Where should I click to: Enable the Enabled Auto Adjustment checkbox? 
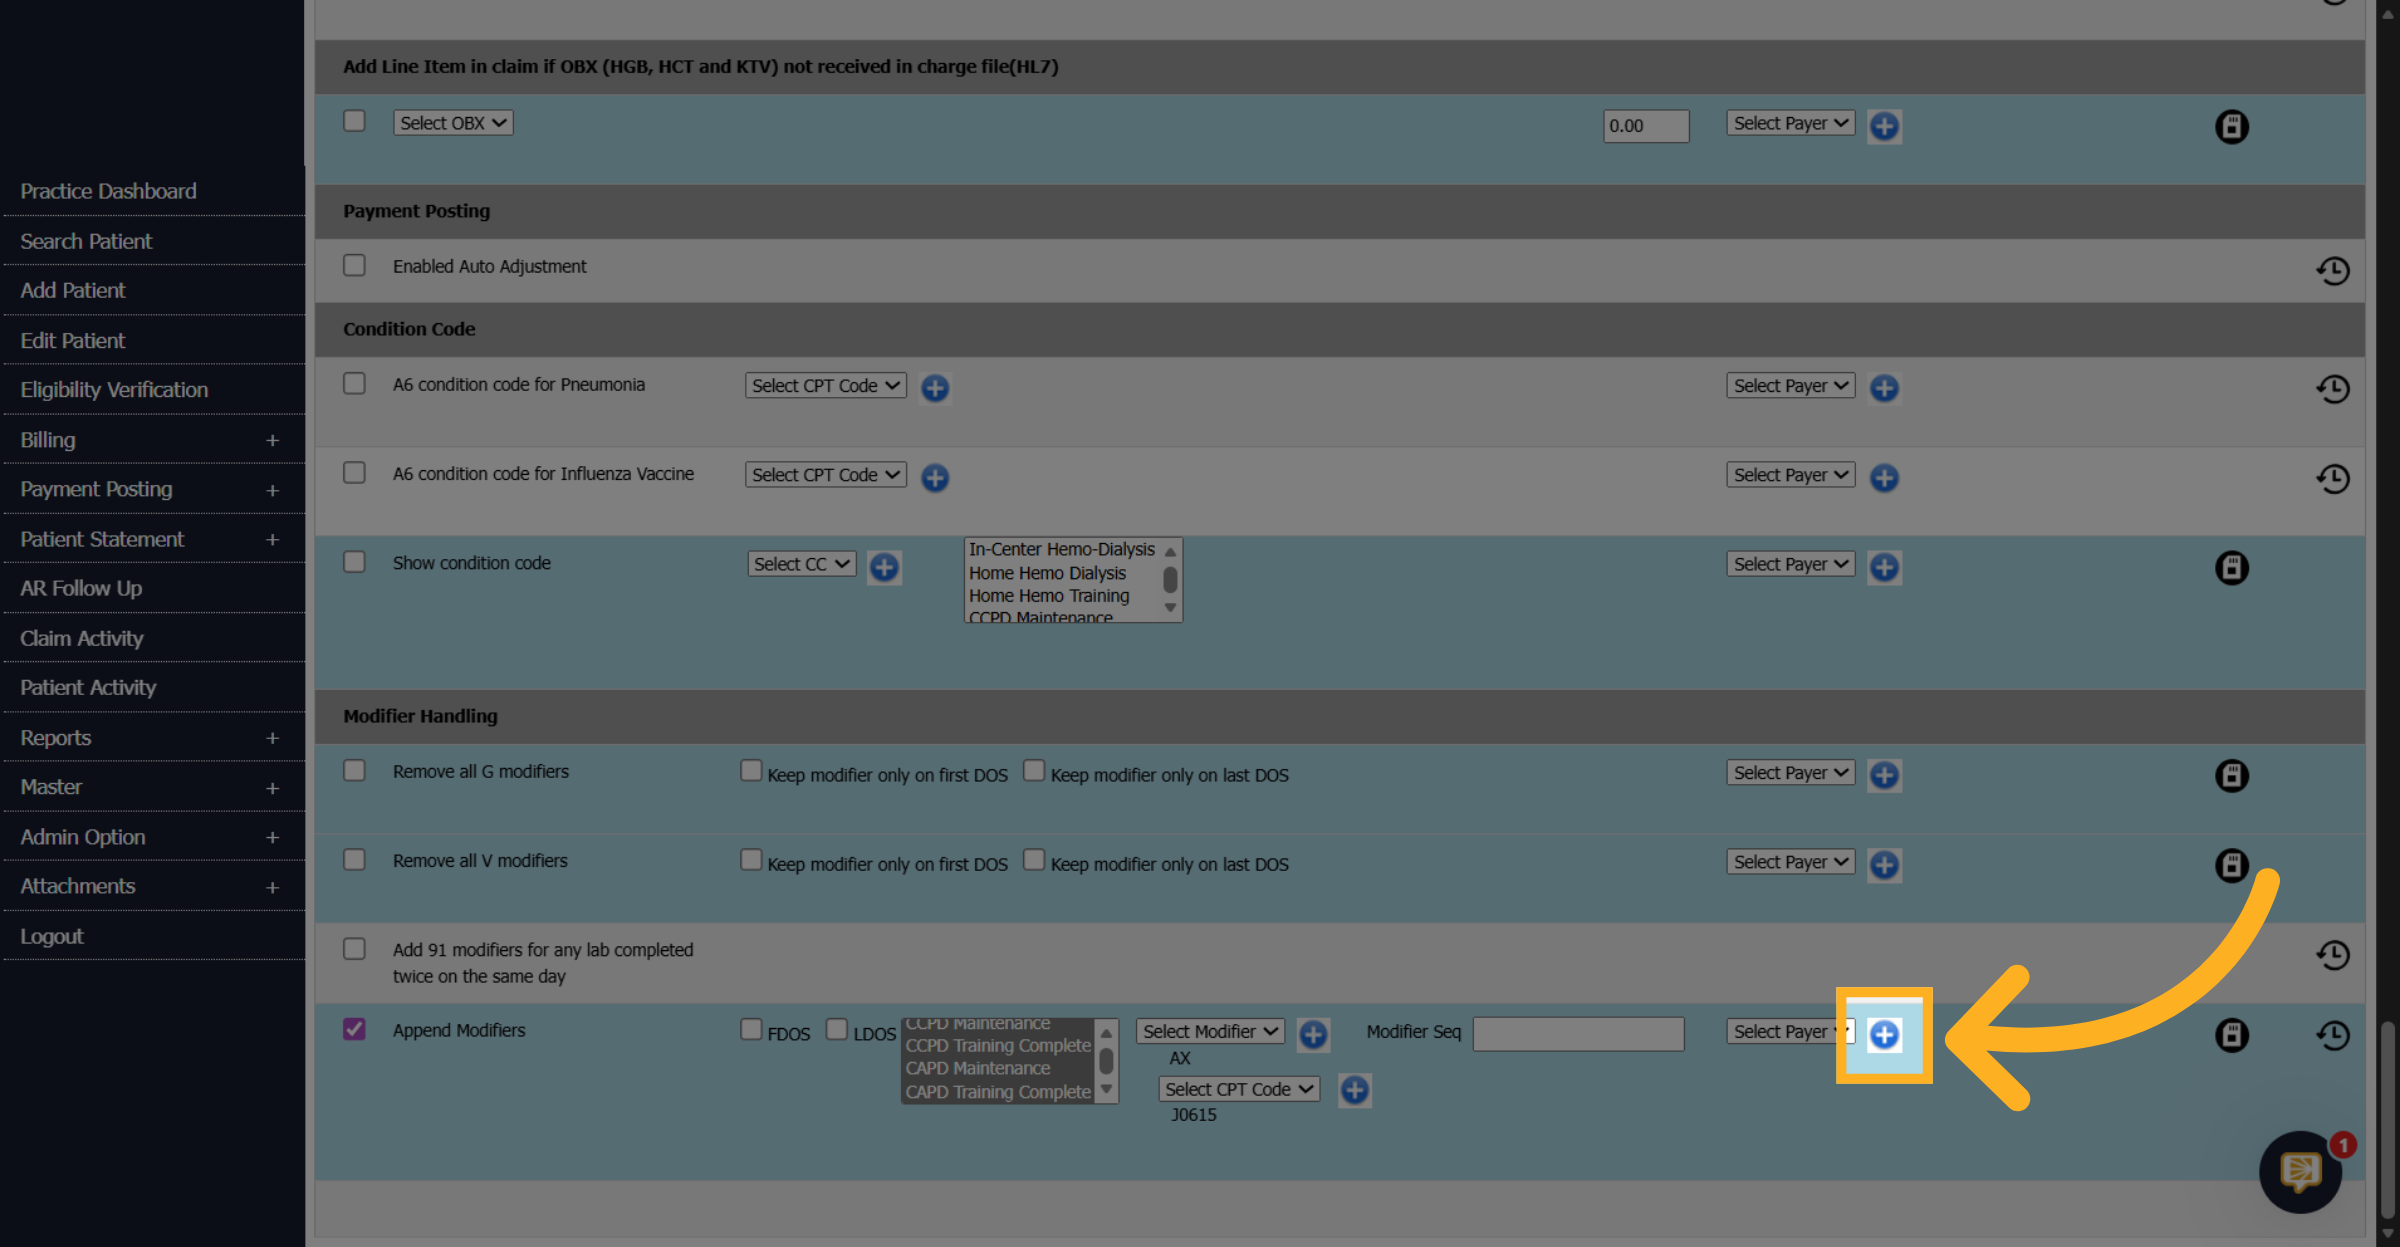tap(354, 265)
